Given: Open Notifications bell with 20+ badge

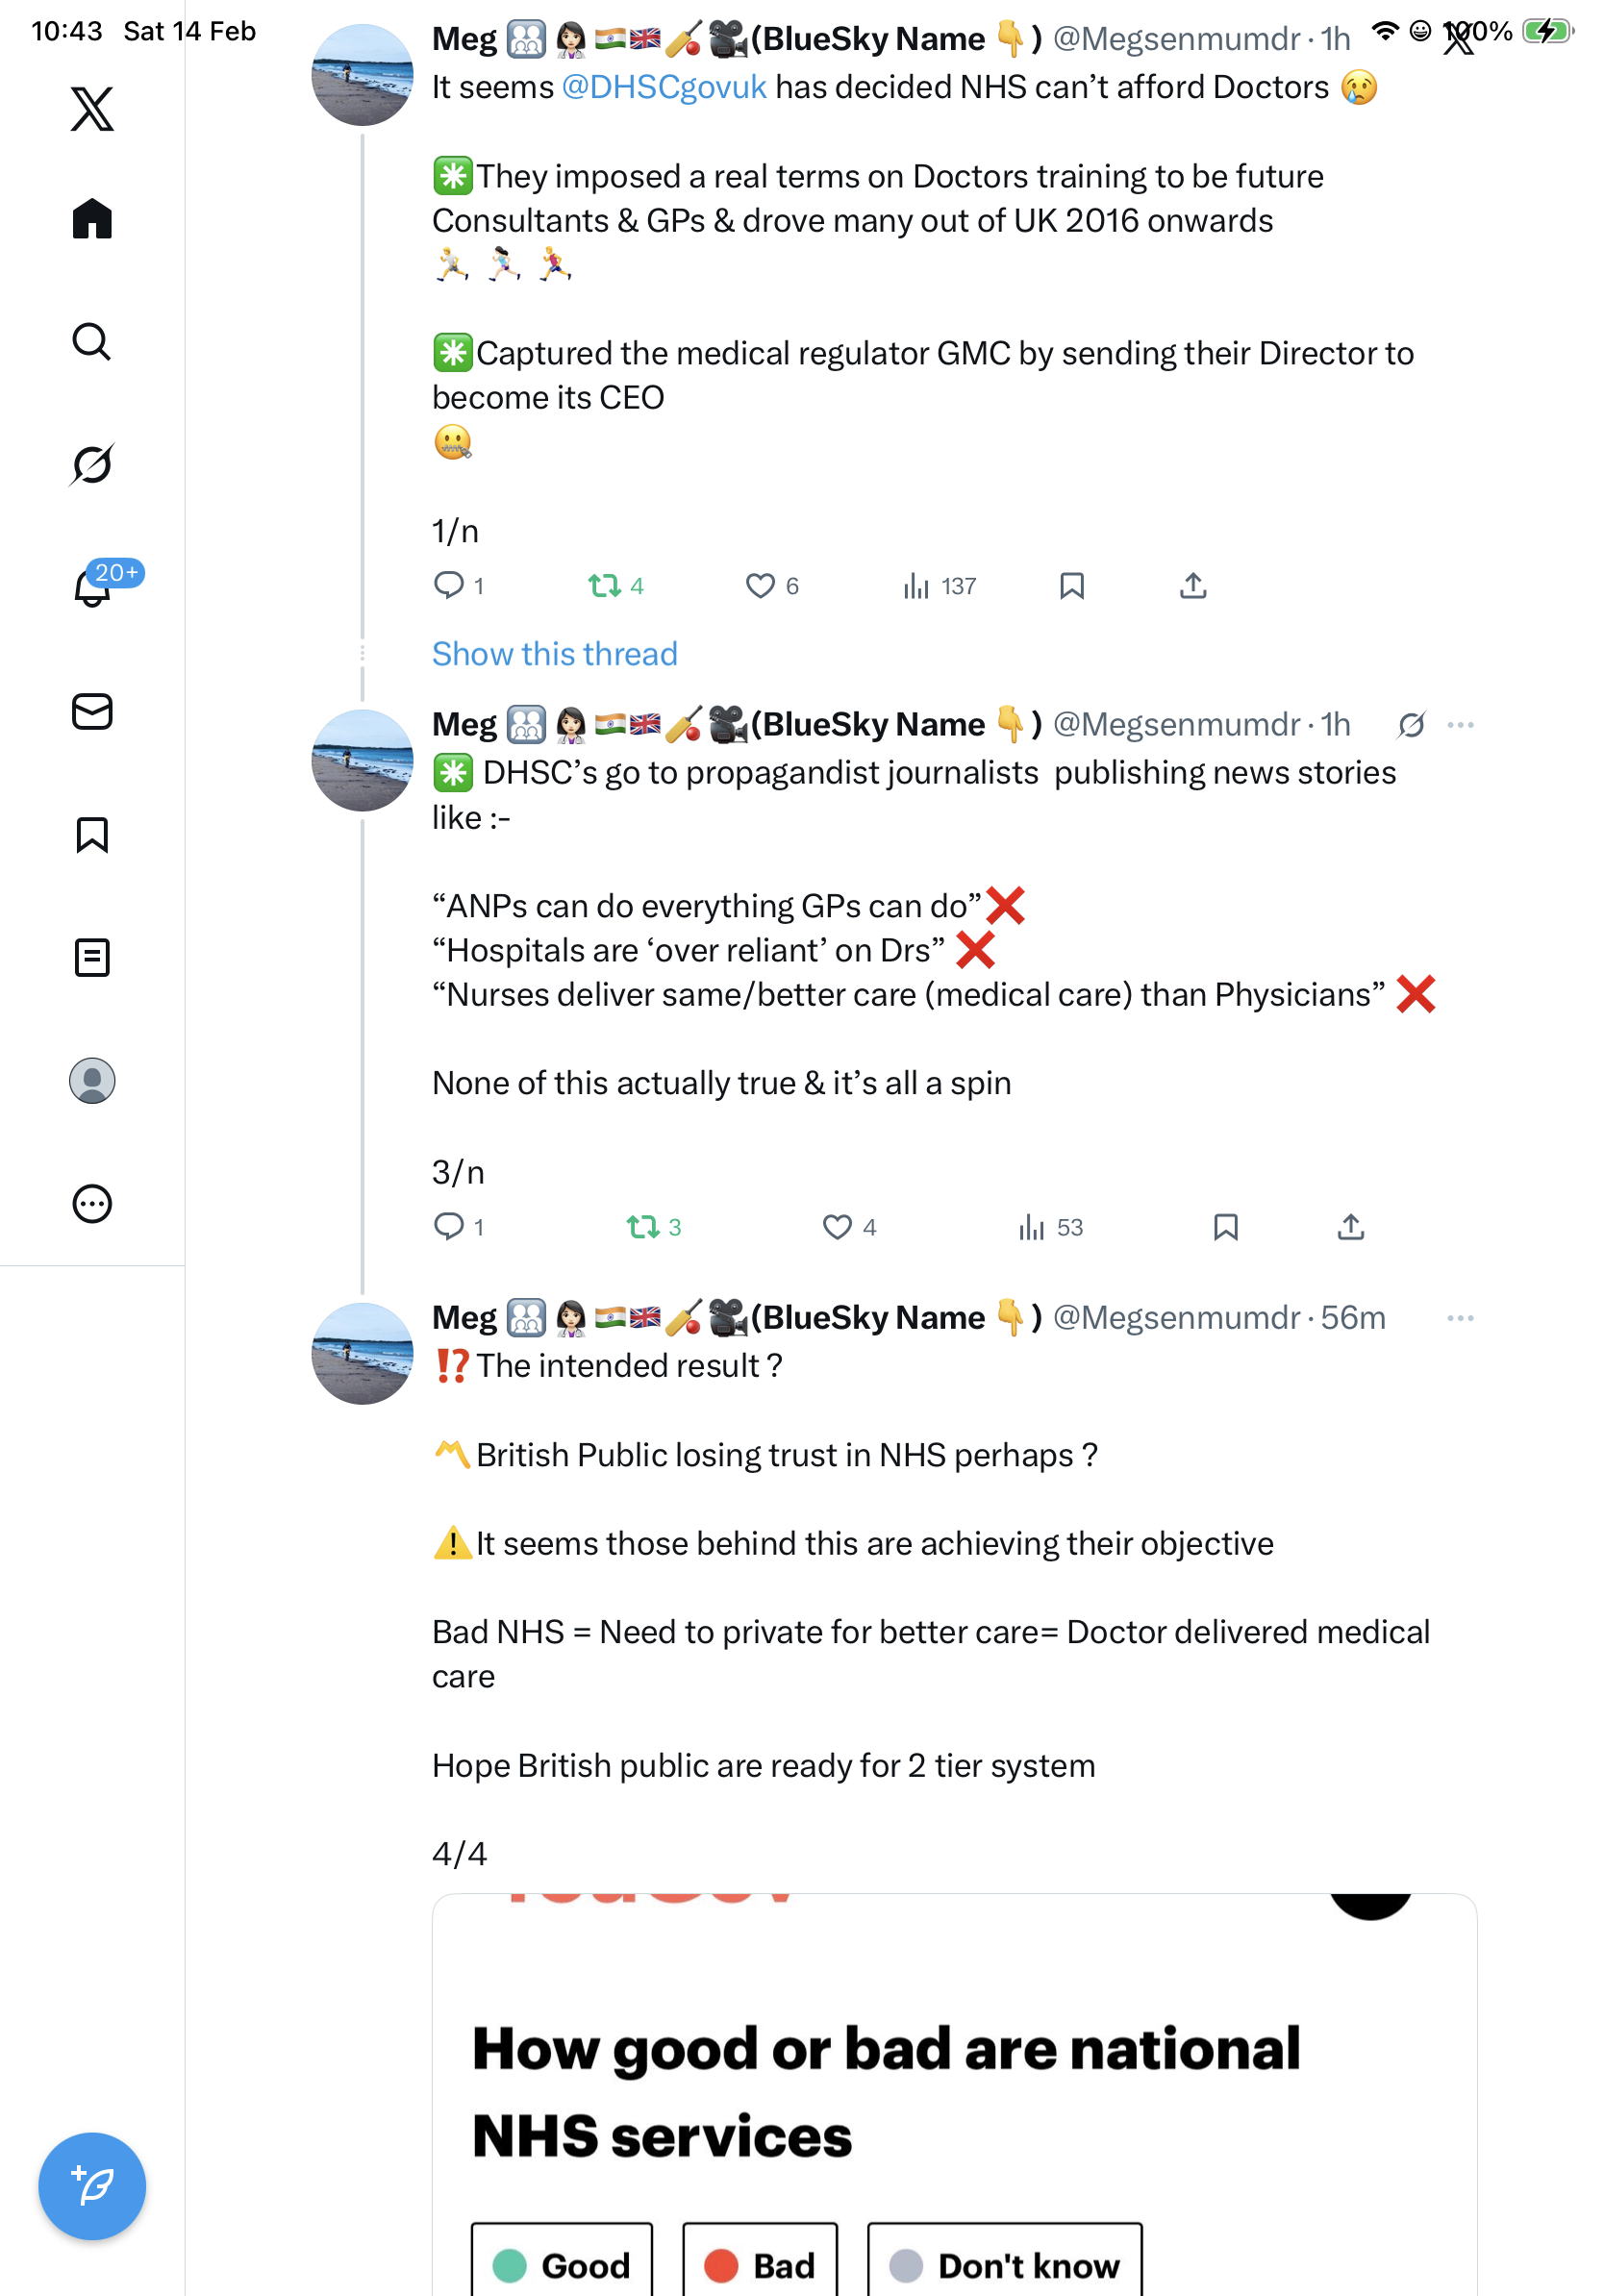Looking at the screenshot, I should point(93,587).
